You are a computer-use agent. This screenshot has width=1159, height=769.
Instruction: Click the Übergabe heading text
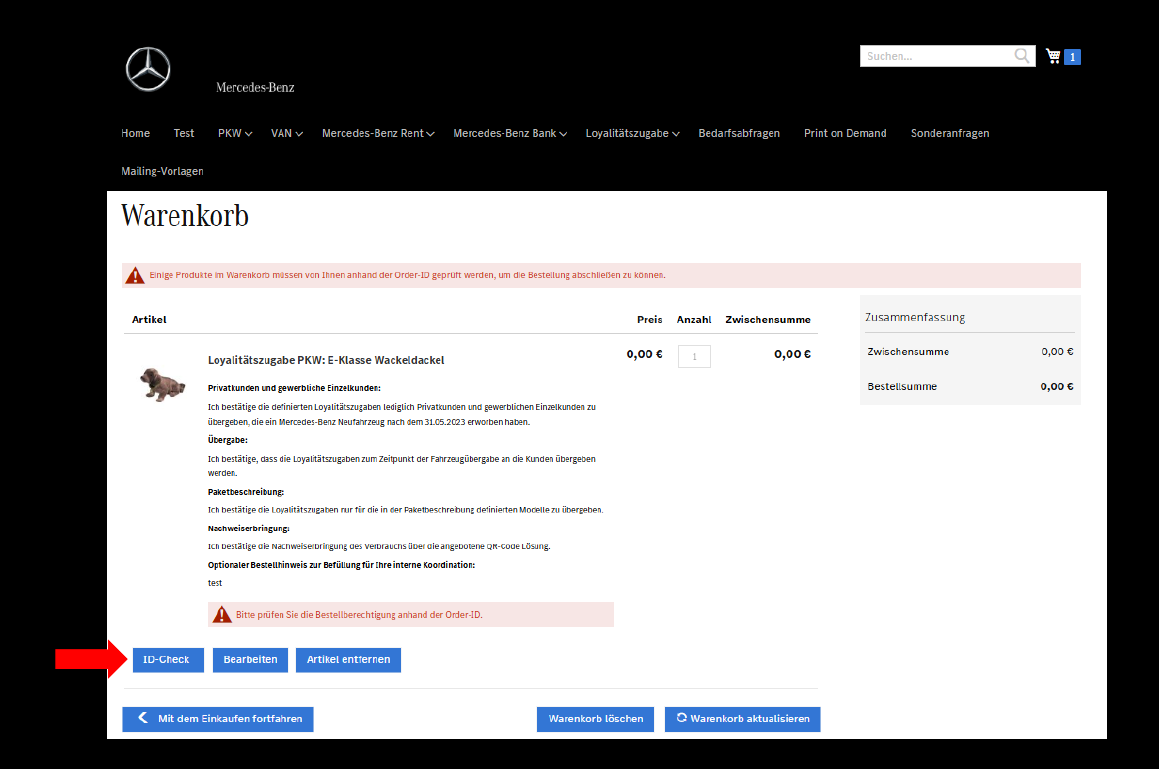pyautogui.click(x=228, y=440)
